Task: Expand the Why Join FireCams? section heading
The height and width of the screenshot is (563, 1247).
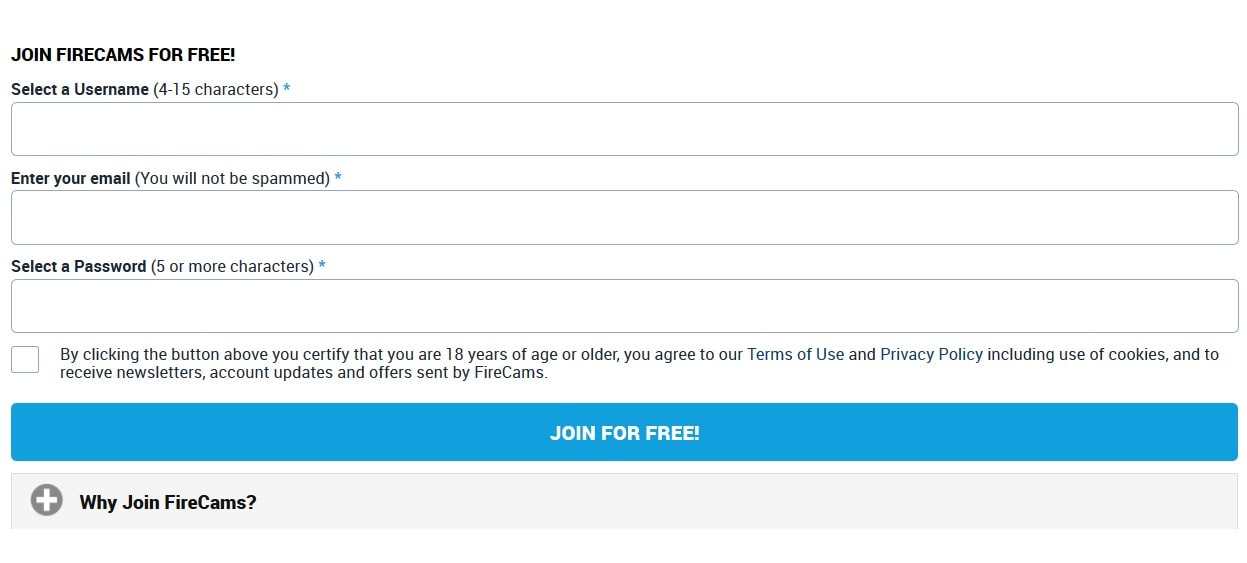Action: pos(168,502)
